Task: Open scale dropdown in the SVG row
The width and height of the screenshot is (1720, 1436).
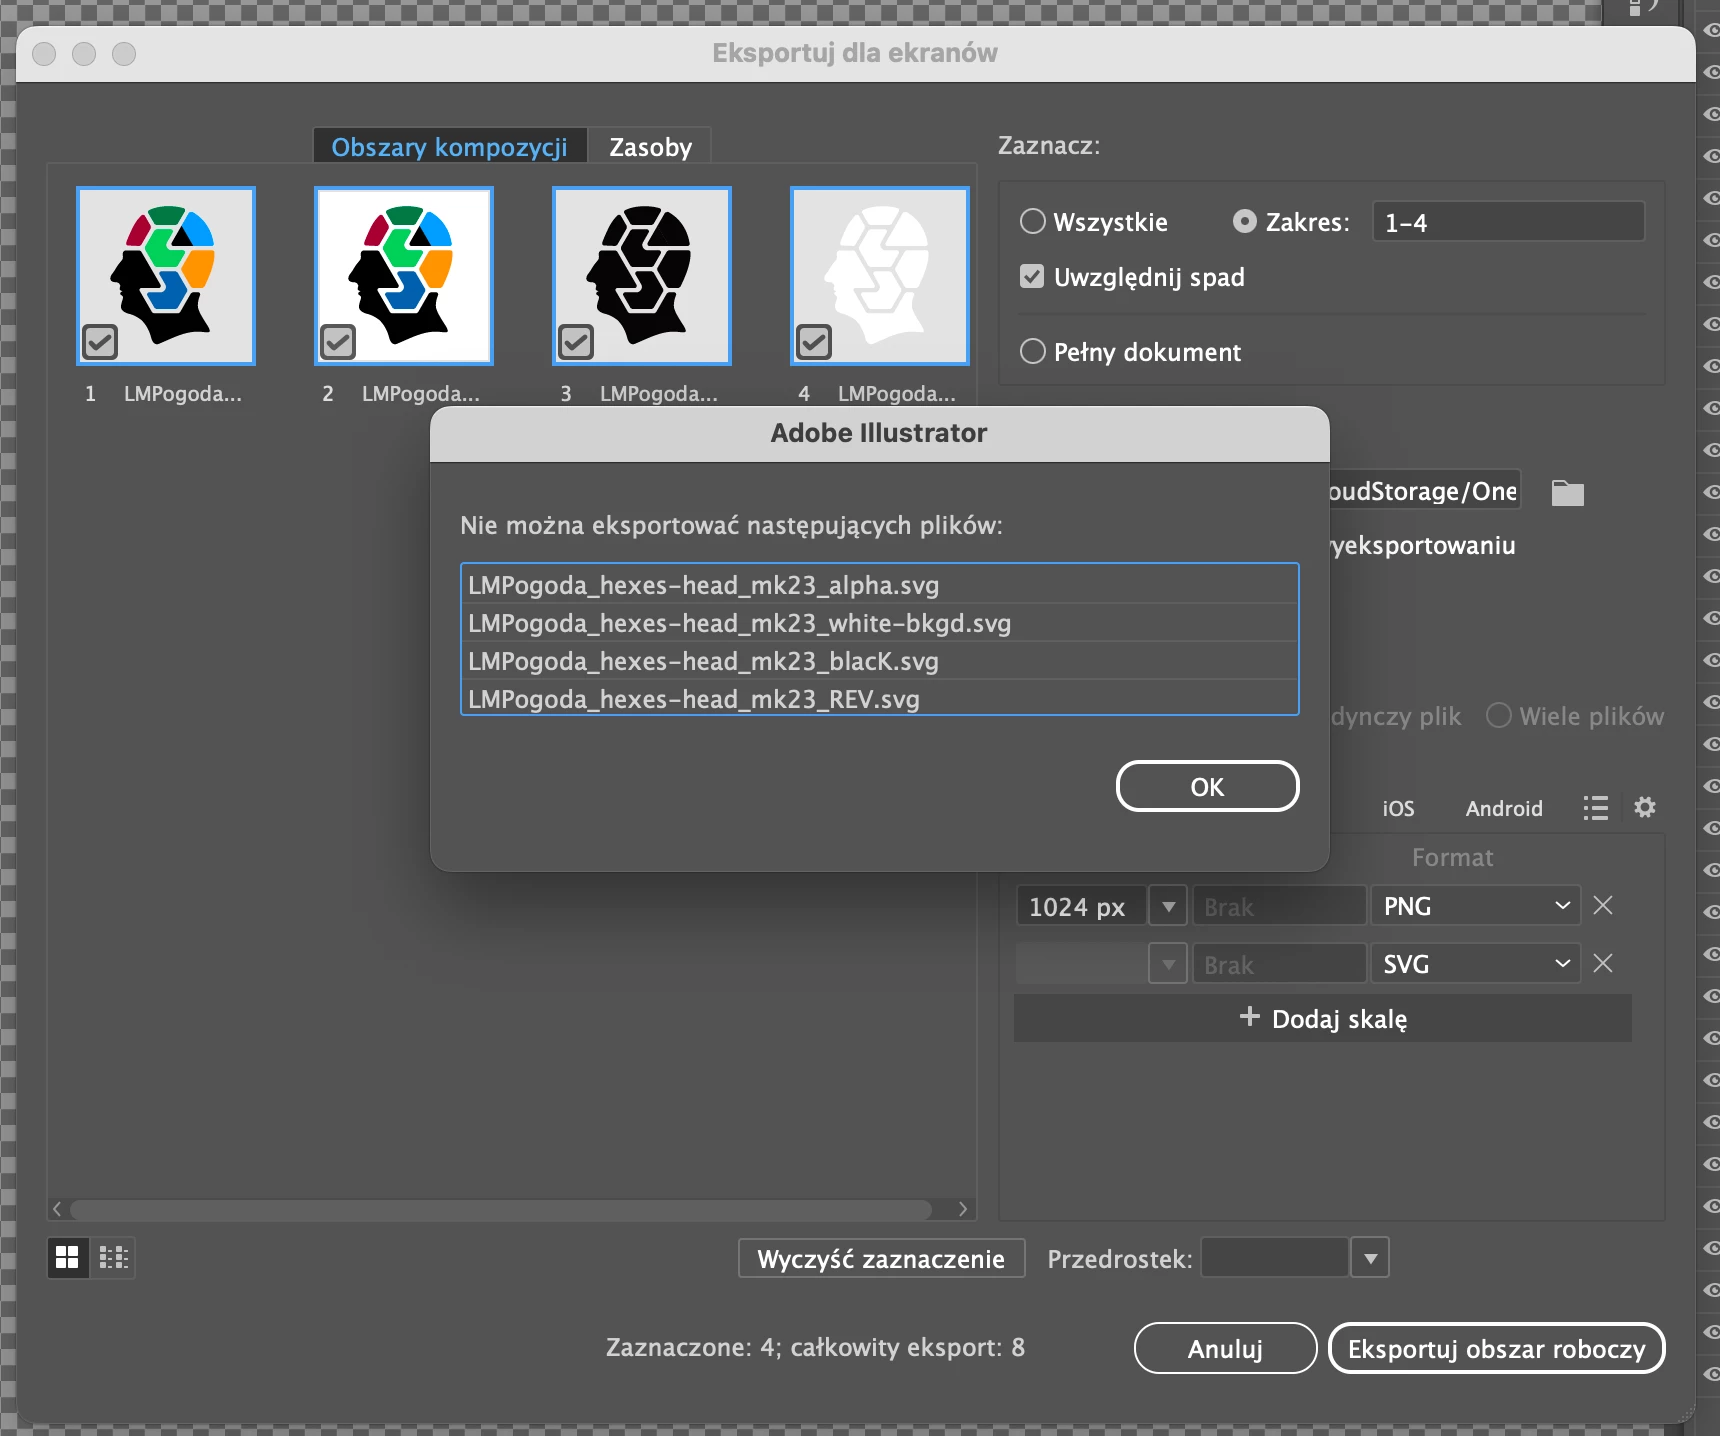Action: click(x=1167, y=964)
